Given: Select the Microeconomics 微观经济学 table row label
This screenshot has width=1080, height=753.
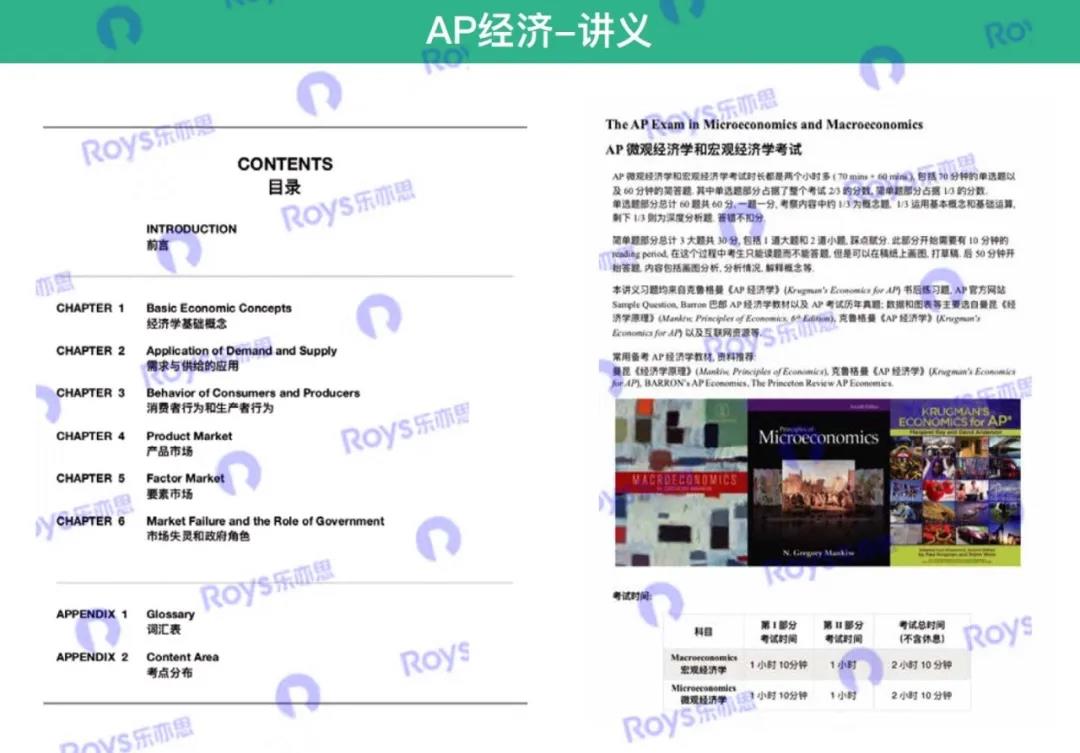Looking at the screenshot, I should (x=703, y=694).
